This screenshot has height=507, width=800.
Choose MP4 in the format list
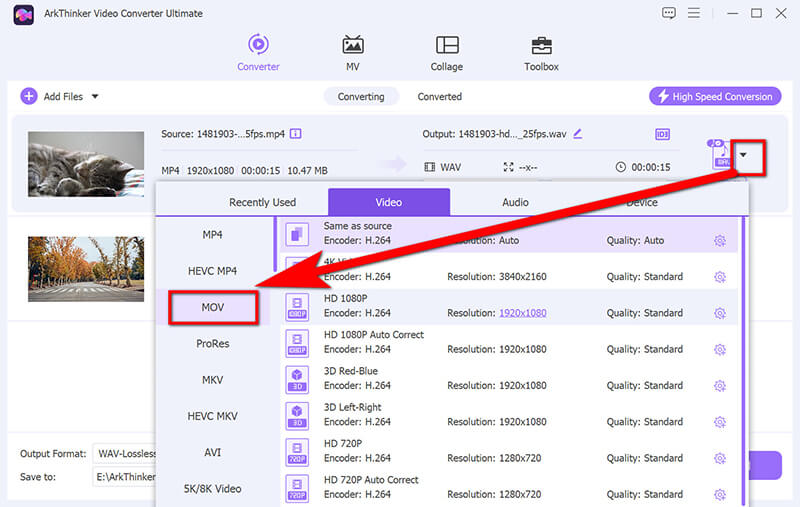[212, 235]
